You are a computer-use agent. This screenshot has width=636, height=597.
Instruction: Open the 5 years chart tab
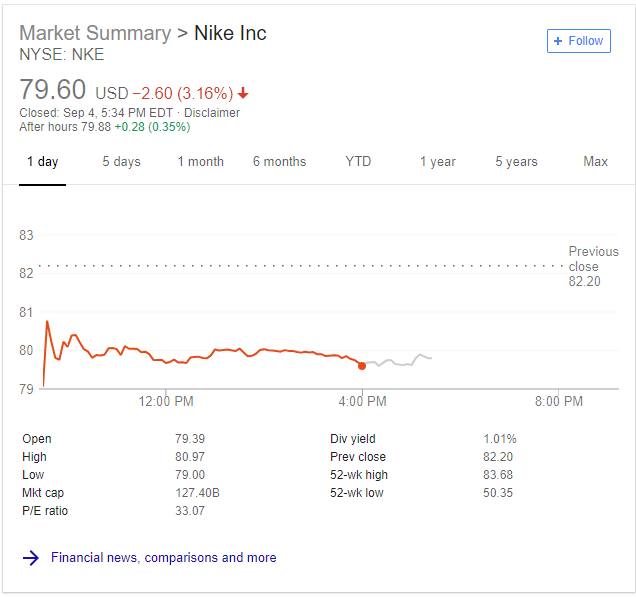[x=516, y=162]
